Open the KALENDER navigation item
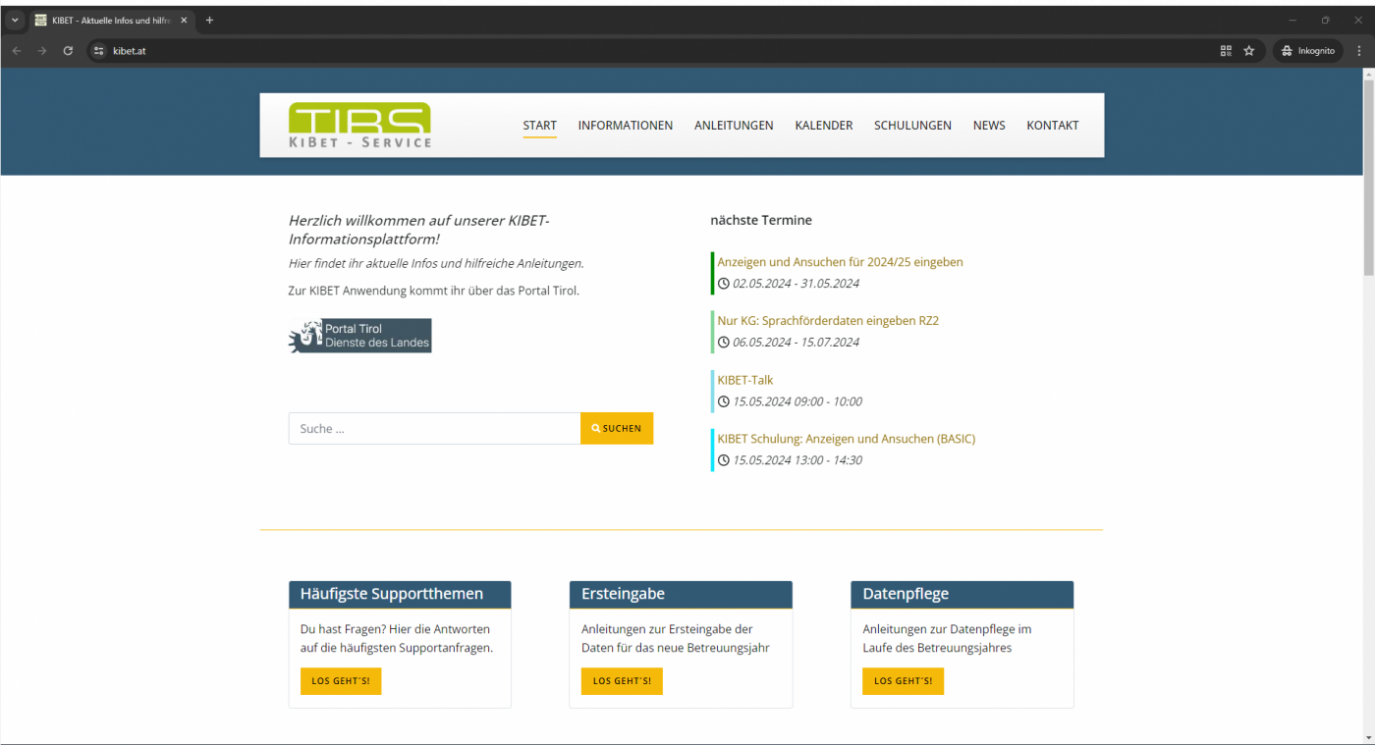The height and width of the screenshot is (745, 1375). pos(823,125)
